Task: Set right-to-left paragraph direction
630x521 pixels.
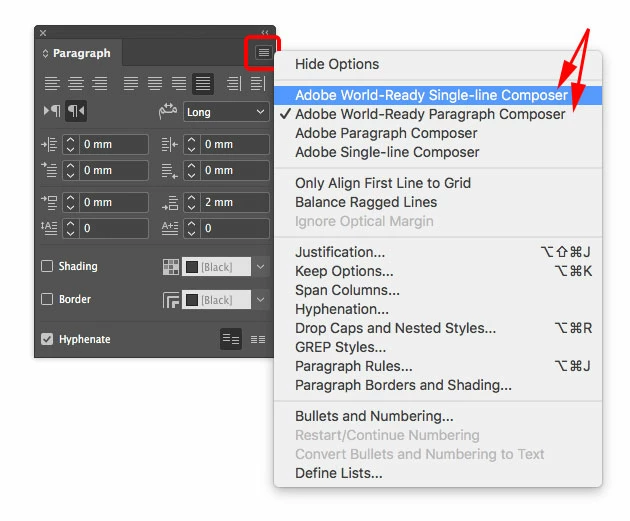Action: (x=76, y=111)
